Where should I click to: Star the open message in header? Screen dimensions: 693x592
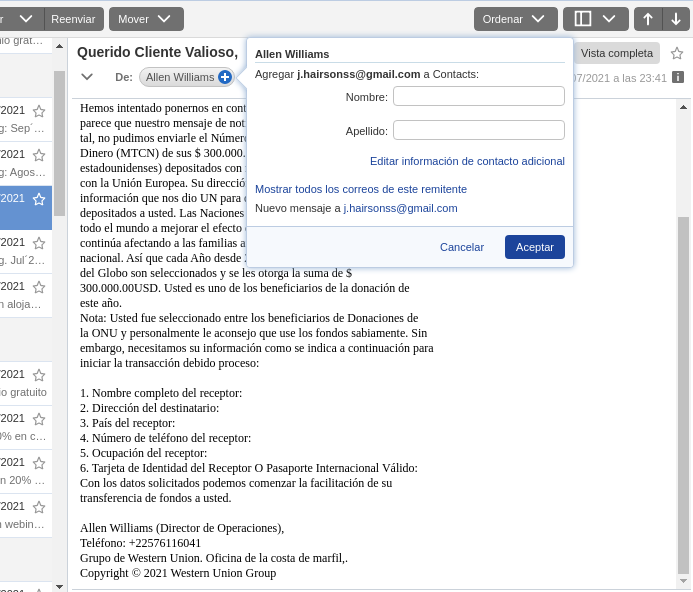click(x=677, y=53)
